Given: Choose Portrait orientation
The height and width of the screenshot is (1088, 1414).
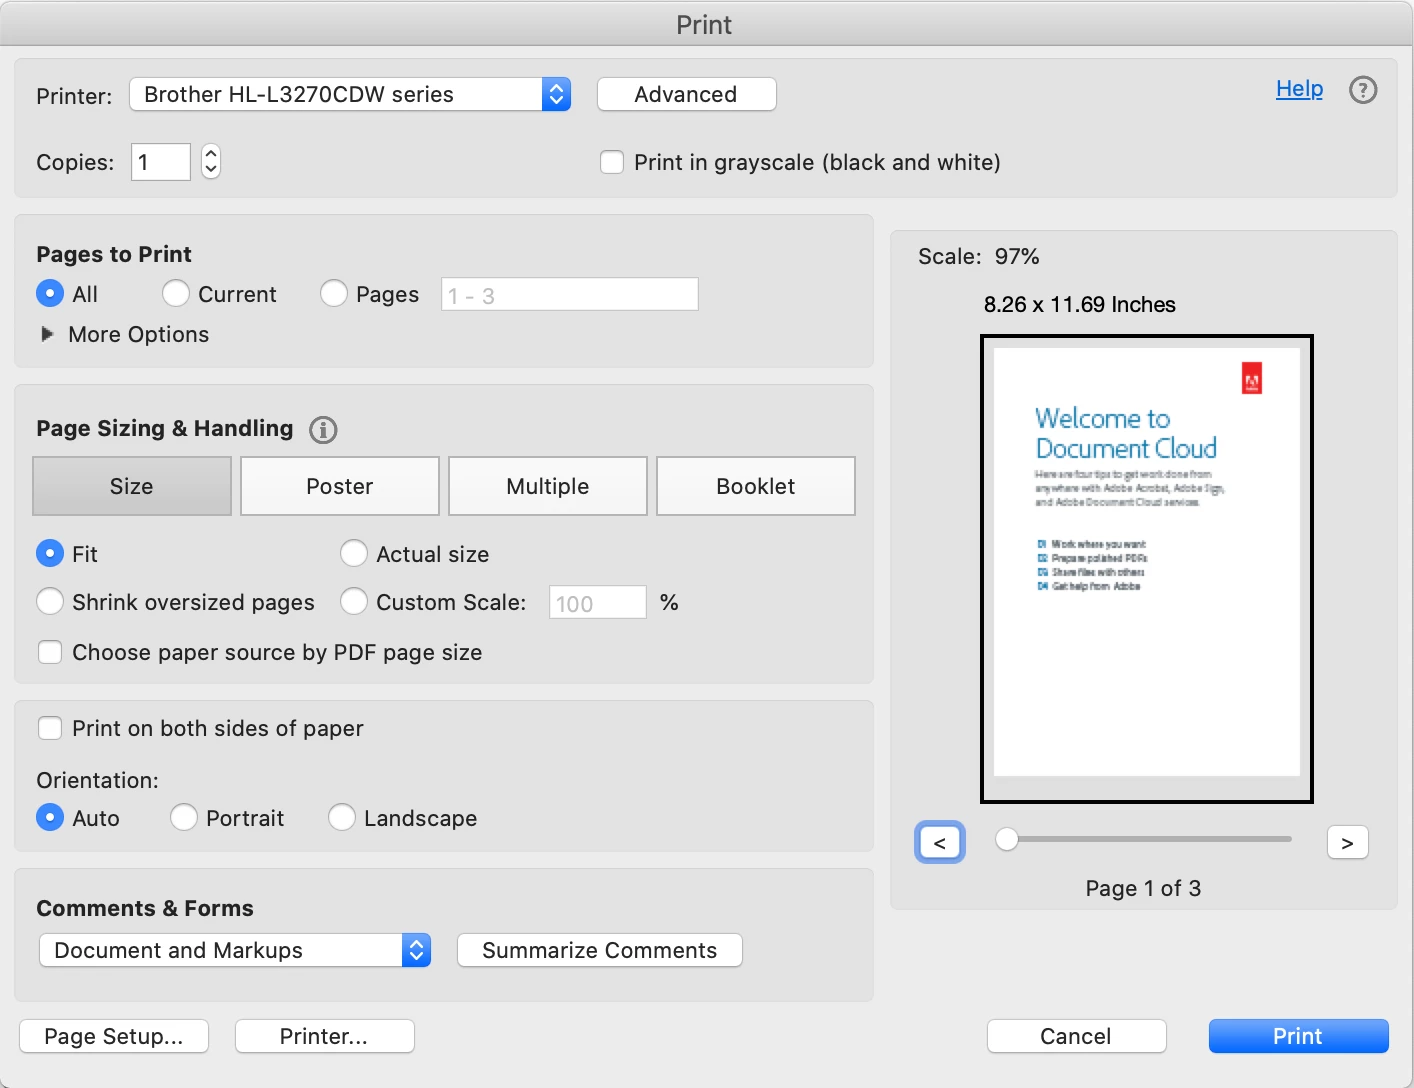Looking at the screenshot, I should tap(184, 817).
